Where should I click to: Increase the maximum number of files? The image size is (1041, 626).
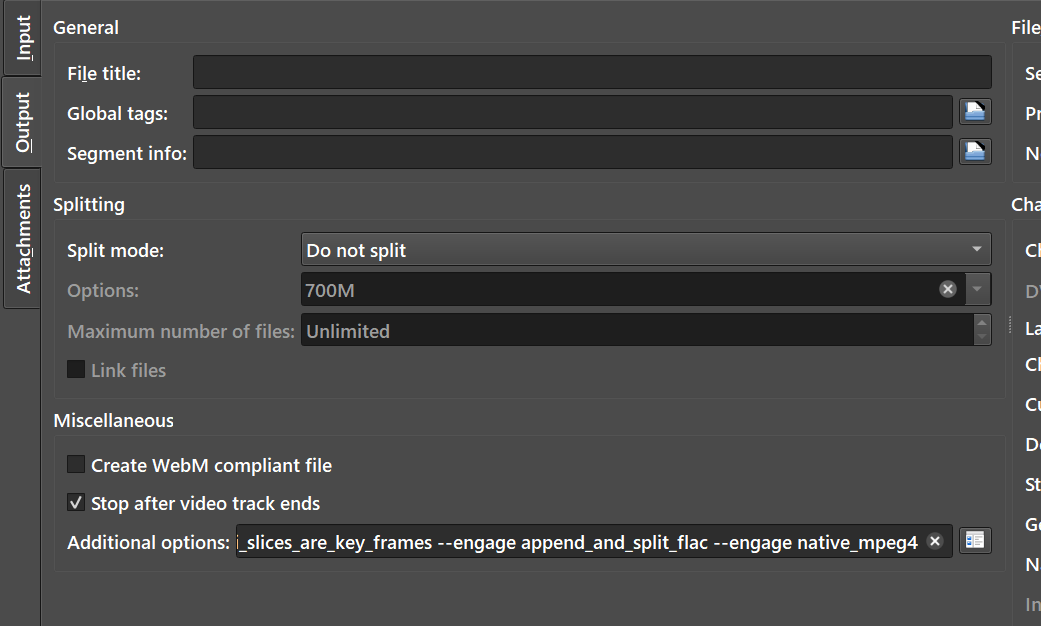pos(982,322)
